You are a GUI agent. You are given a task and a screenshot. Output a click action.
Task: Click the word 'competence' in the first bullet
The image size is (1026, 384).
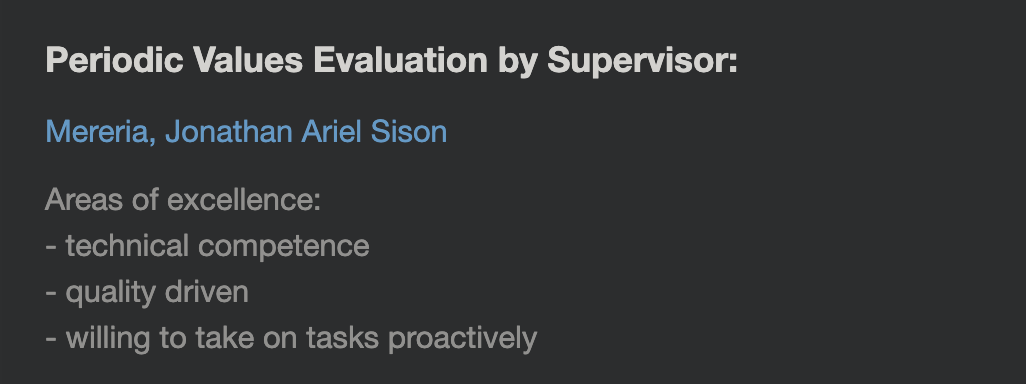point(283,247)
